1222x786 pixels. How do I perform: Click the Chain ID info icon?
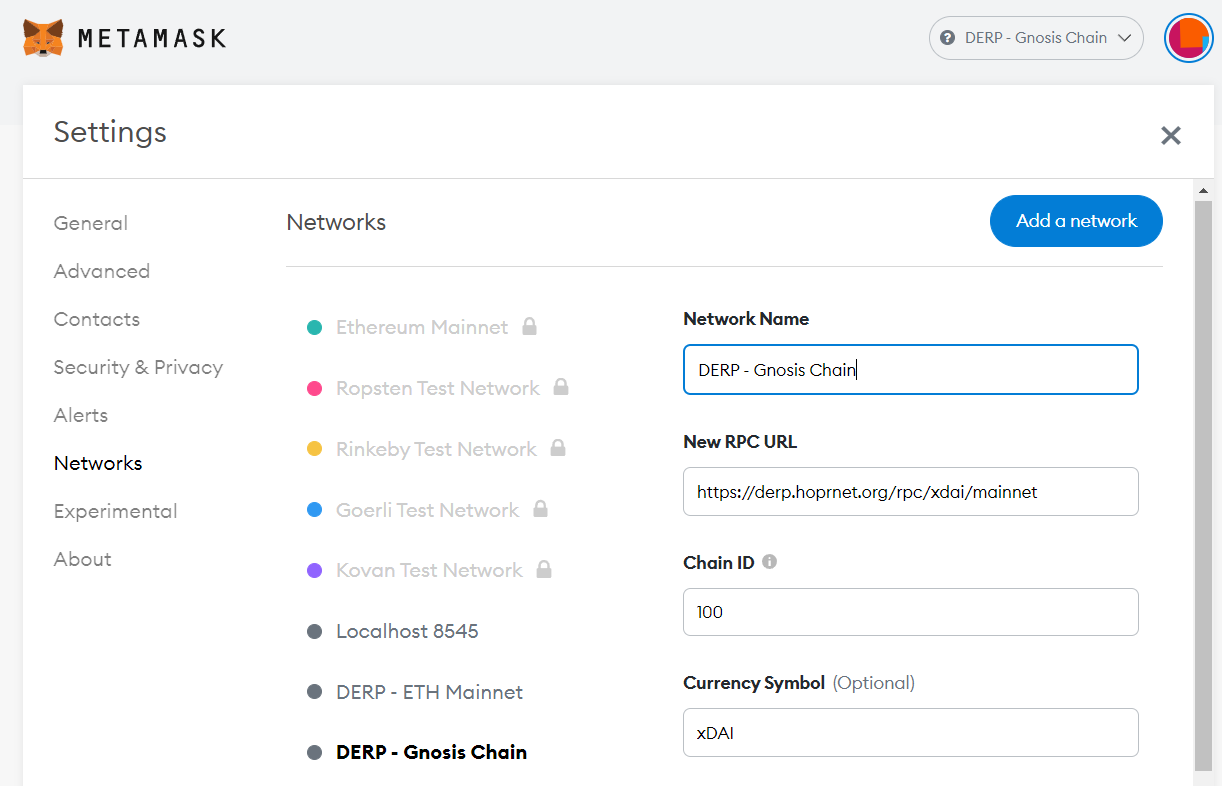(769, 562)
